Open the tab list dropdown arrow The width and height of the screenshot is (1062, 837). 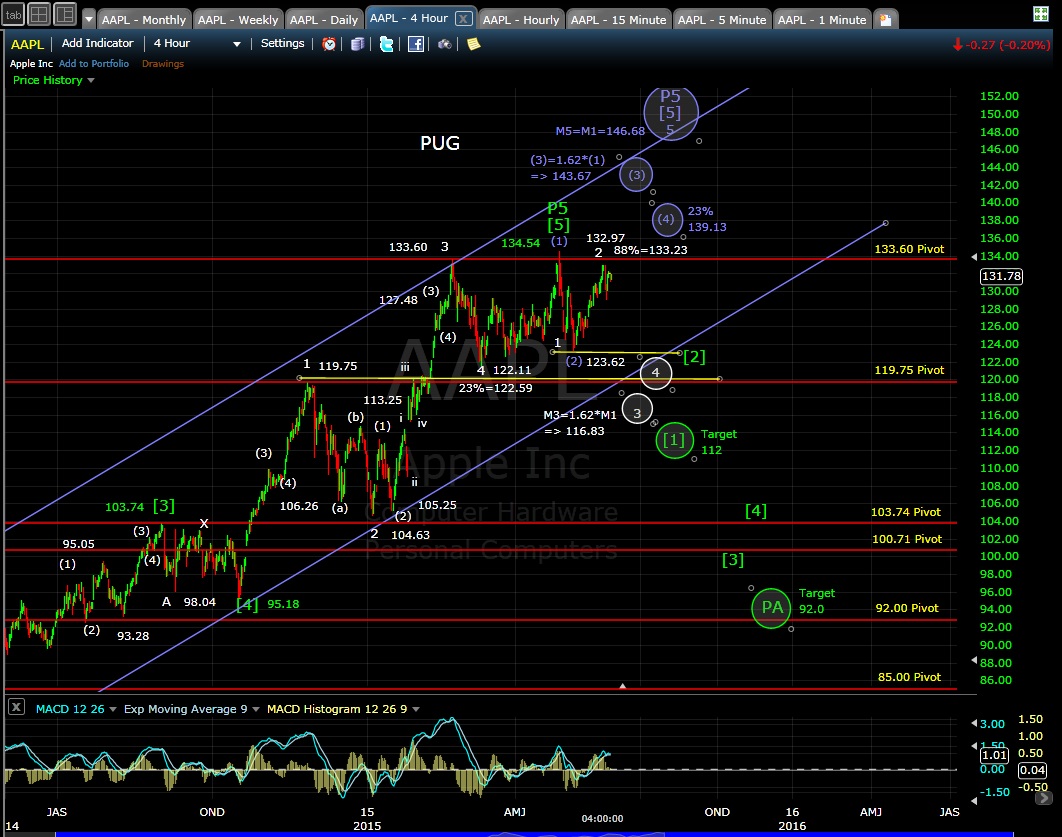[89, 20]
